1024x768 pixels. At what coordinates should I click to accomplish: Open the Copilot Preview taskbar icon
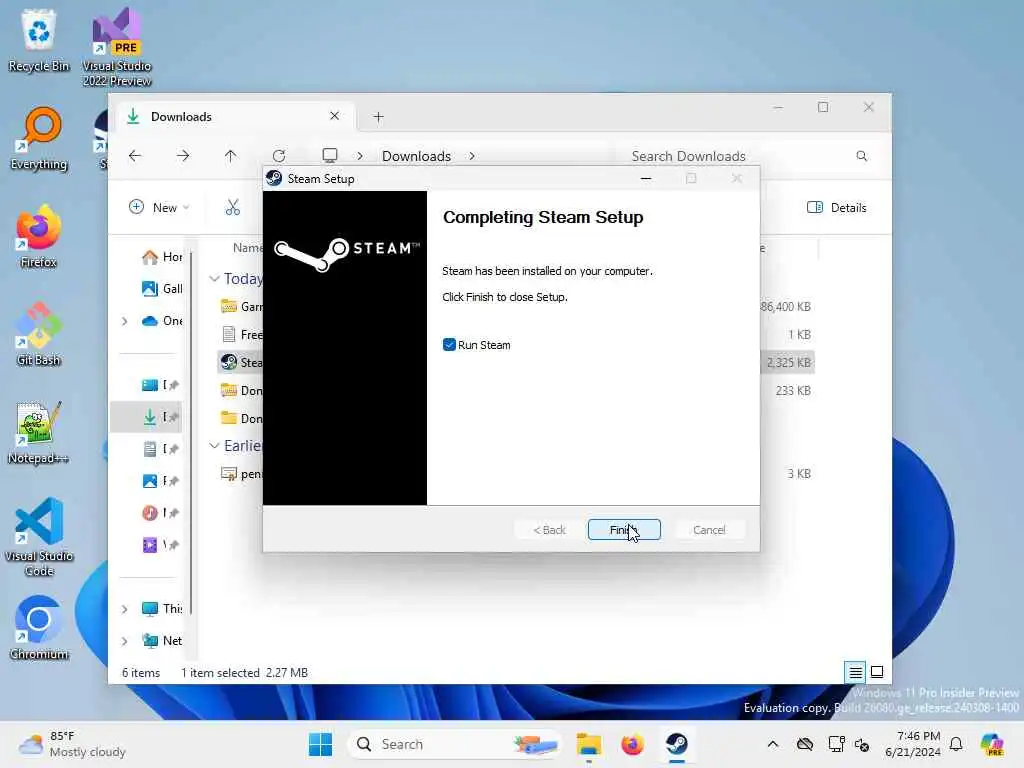pos(992,744)
